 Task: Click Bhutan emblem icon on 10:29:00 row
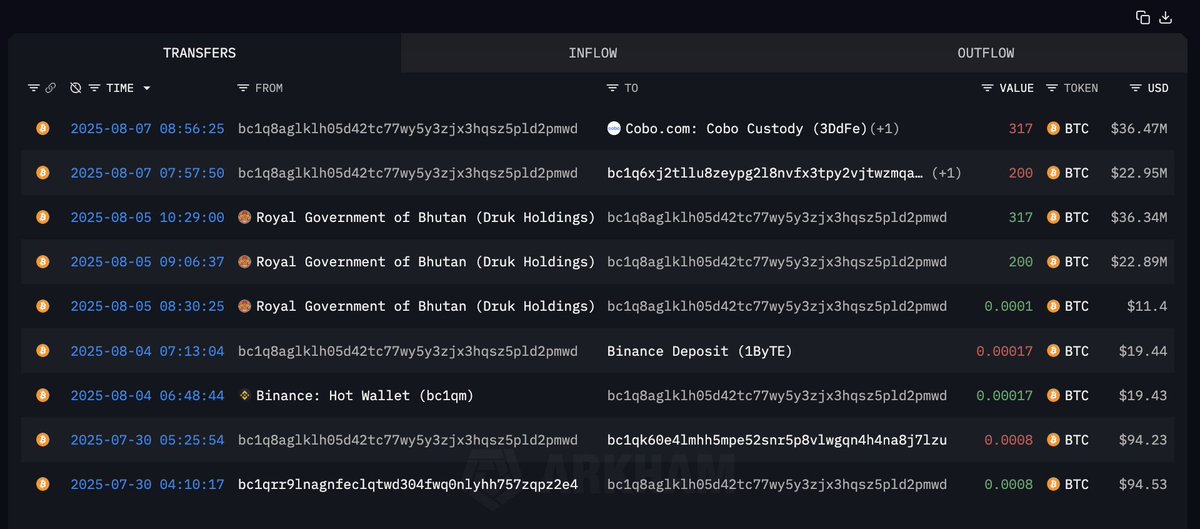(244, 217)
